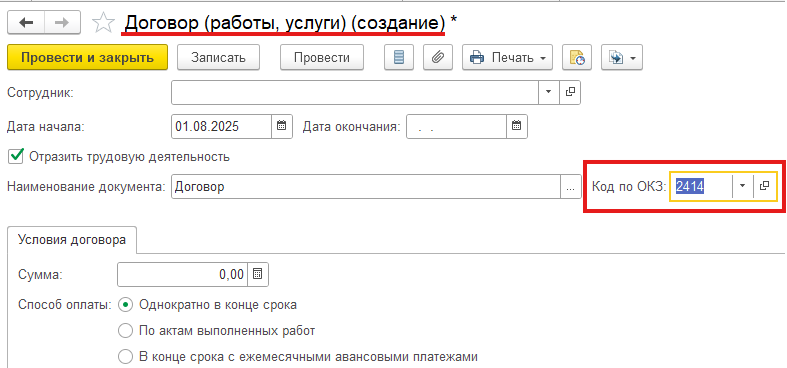Click the 'Дата окончания' date field
Image resolution: width=787 pixels, height=368 pixels.
click(x=456, y=126)
